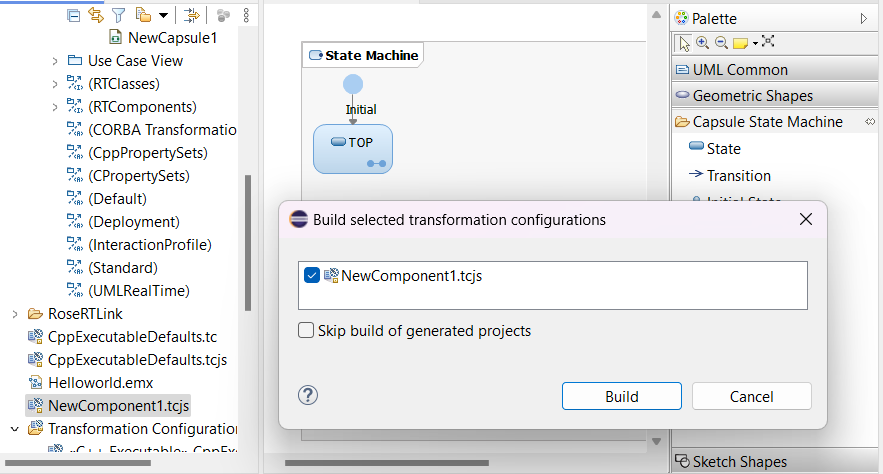Viewport: 883px width, 474px height.
Task: Enable Skip build of generated projects
Action: tap(307, 331)
